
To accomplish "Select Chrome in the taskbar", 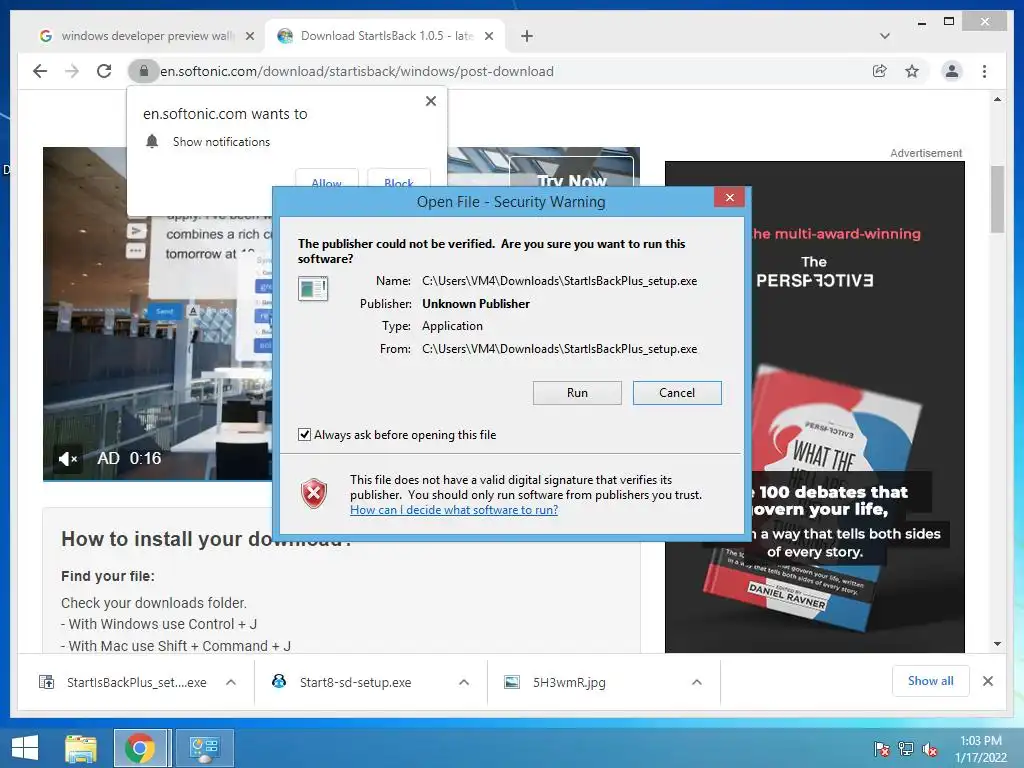I will 140,748.
